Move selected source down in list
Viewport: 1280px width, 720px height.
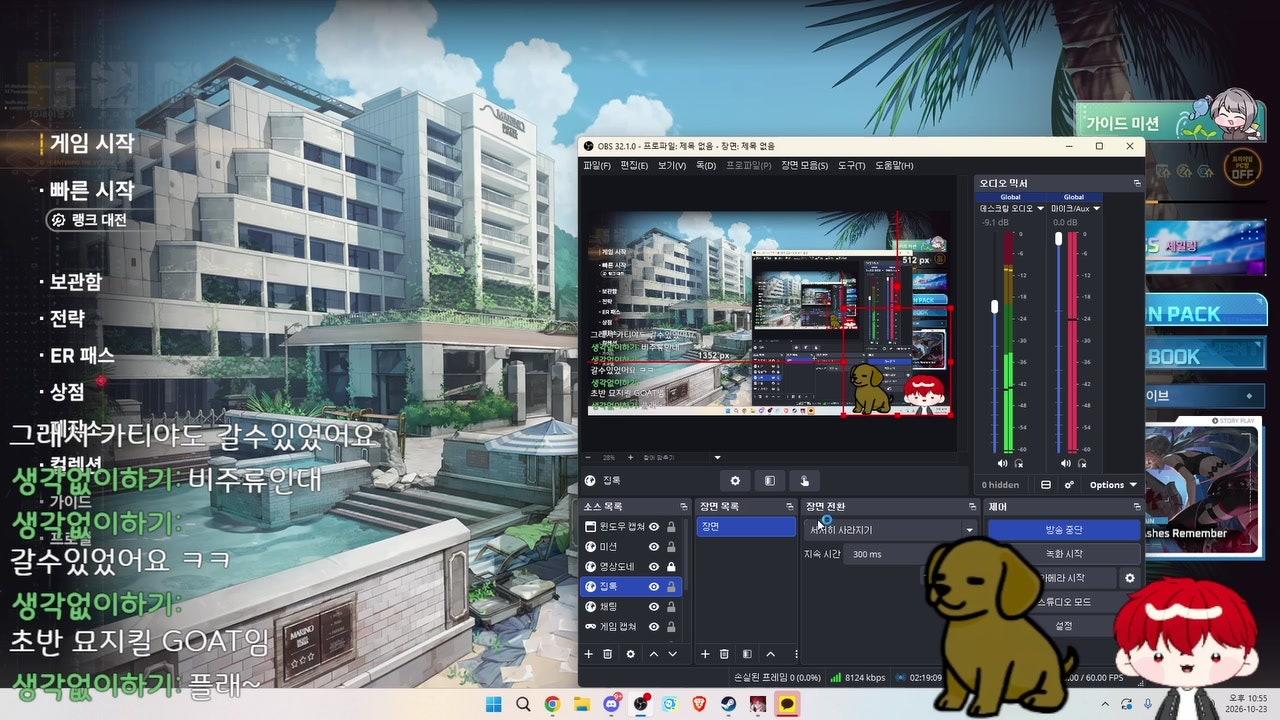pyautogui.click(x=672, y=654)
